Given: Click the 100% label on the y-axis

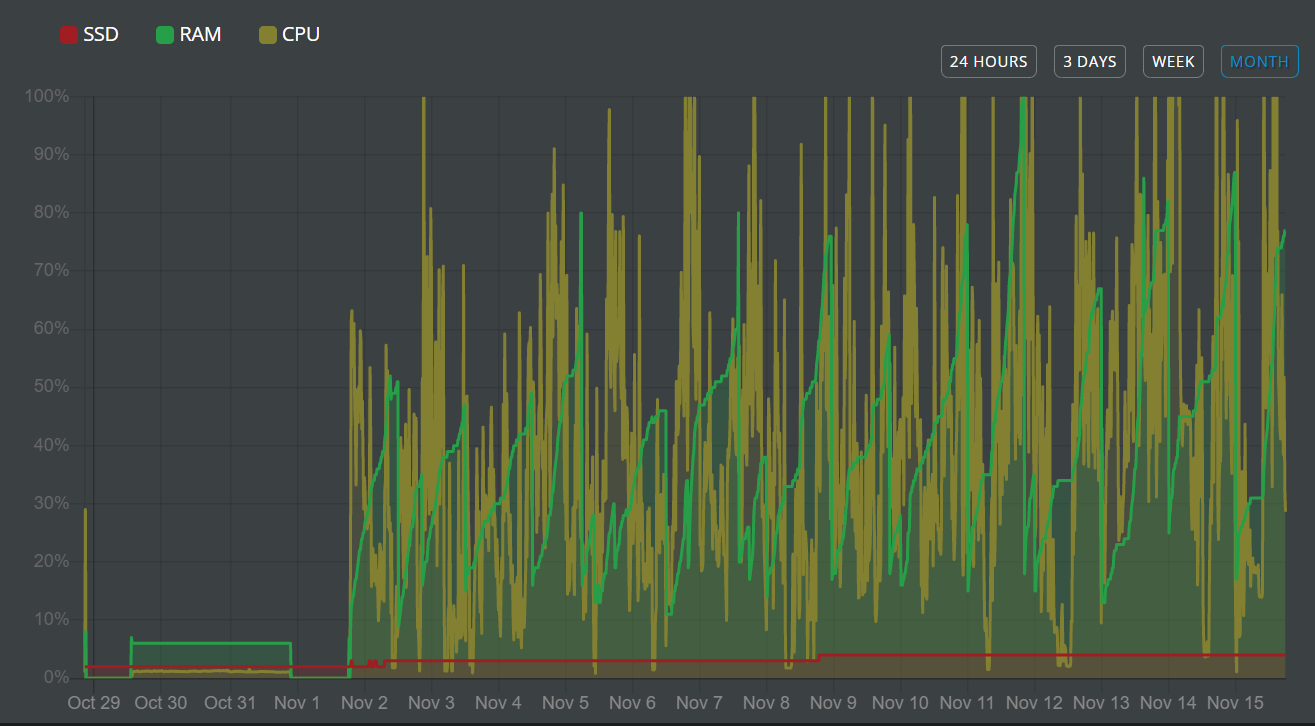Looking at the screenshot, I should (x=47, y=97).
